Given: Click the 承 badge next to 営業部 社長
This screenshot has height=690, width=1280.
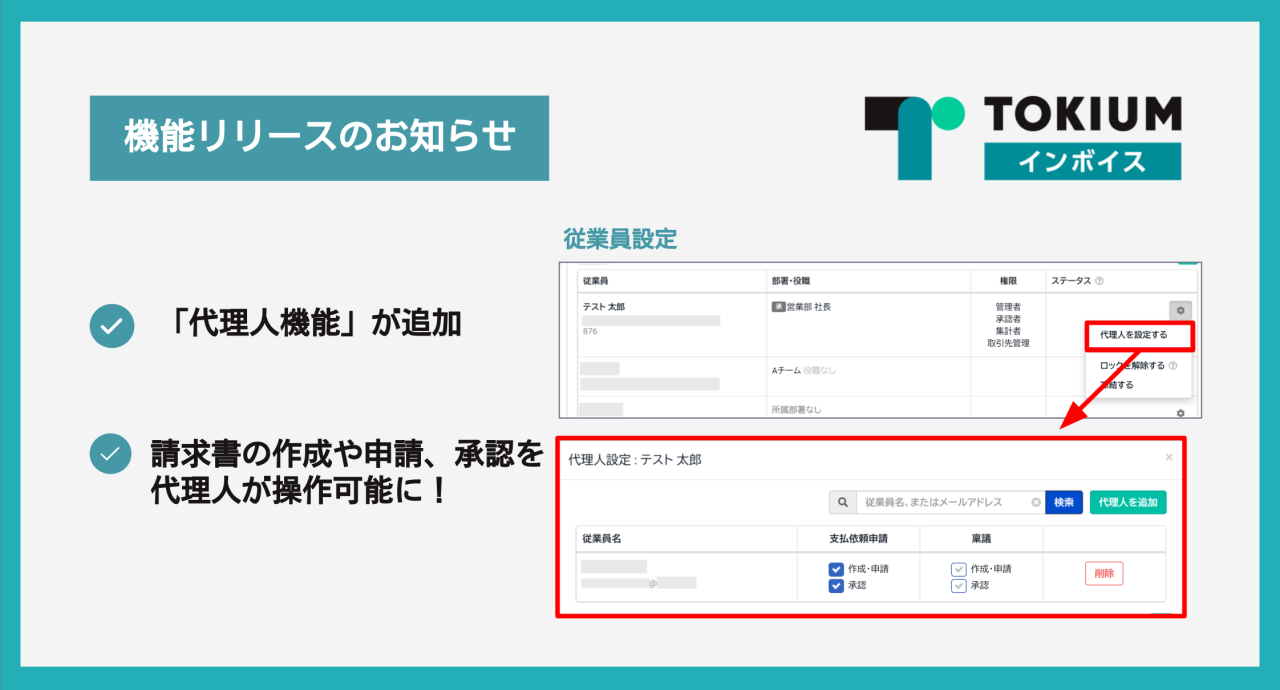Looking at the screenshot, I should coord(778,307).
